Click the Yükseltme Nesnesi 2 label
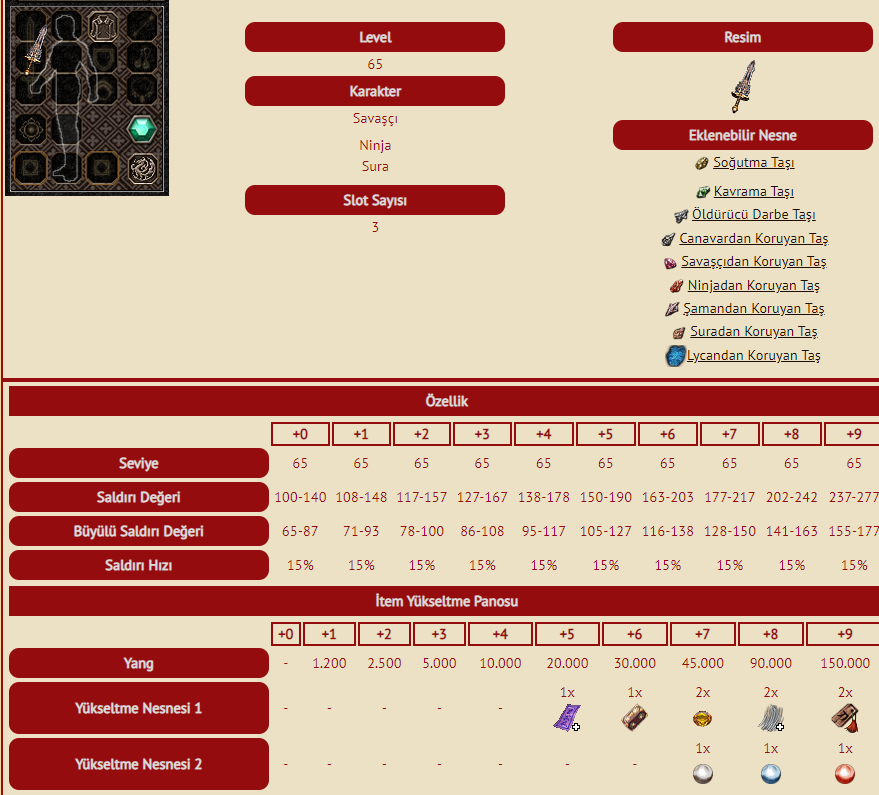 pos(138,764)
